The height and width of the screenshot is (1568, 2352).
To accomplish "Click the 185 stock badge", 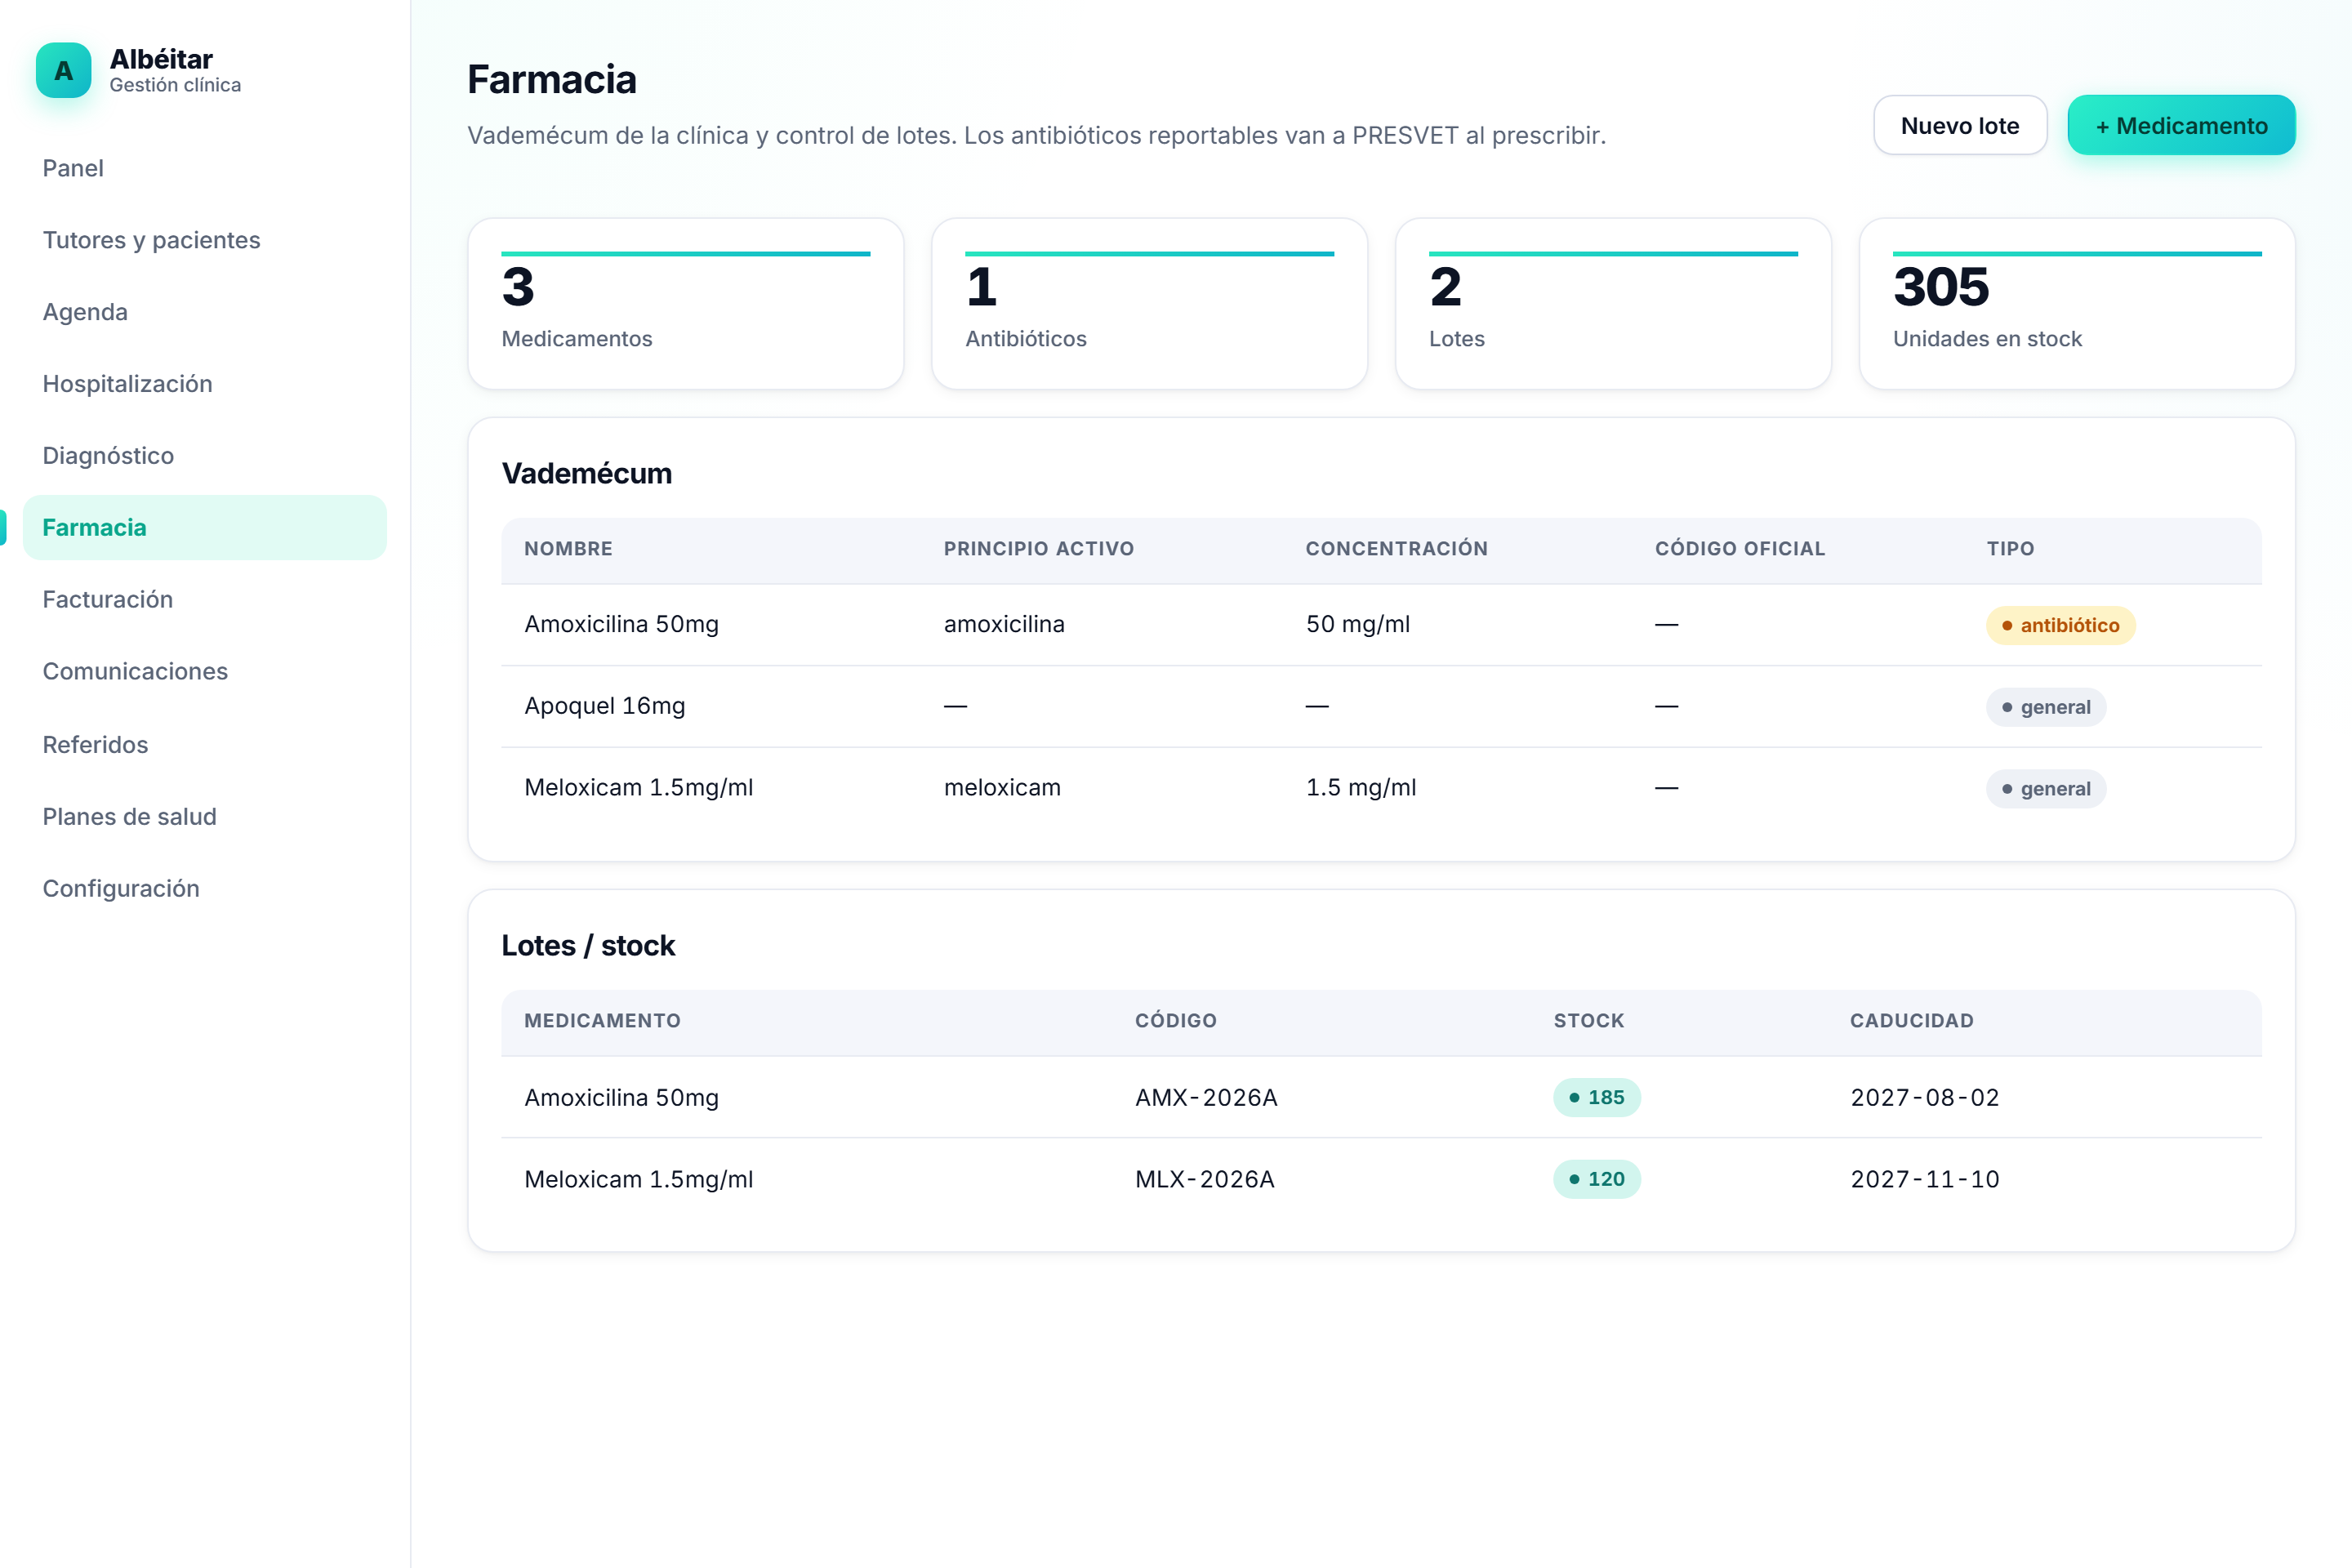I will [x=1596, y=1097].
